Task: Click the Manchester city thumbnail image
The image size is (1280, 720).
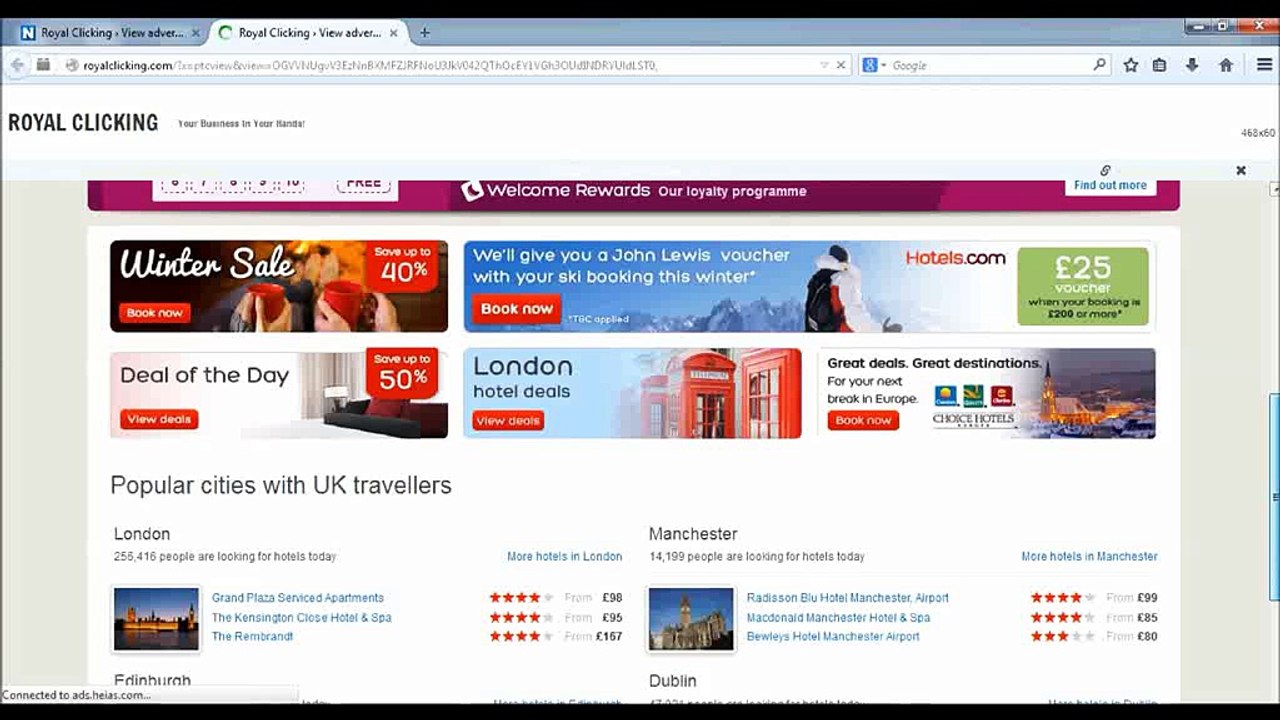Action: point(691,619)
